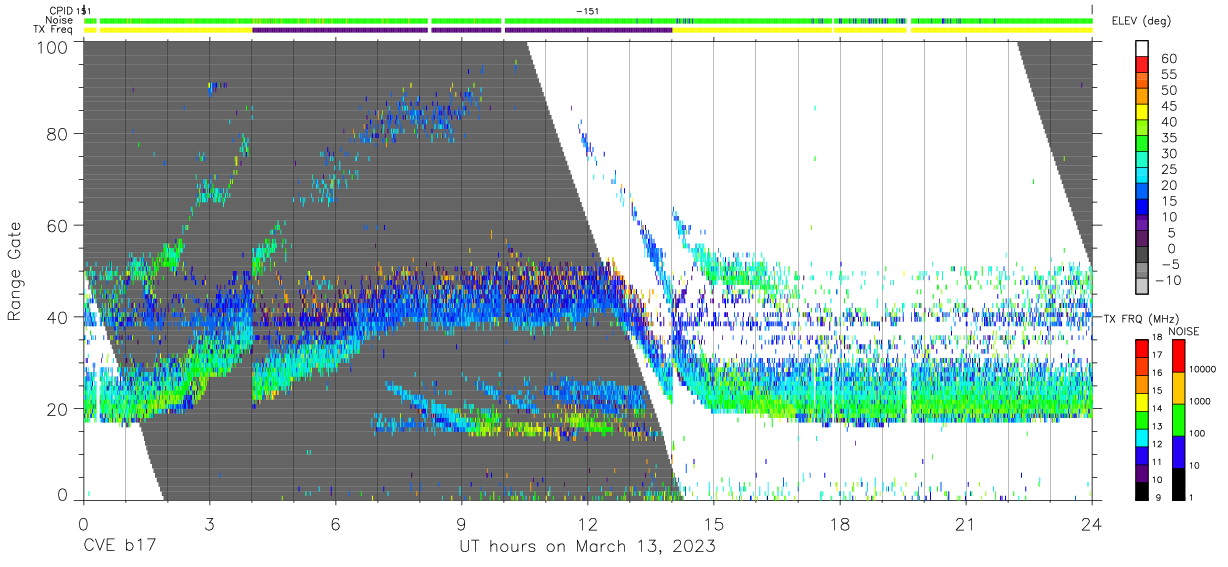The height and width of the screenshot is (567, 1228).
Task: Click 'UT hours on March 13, 2023' label
Action: [x=587, y=547]
